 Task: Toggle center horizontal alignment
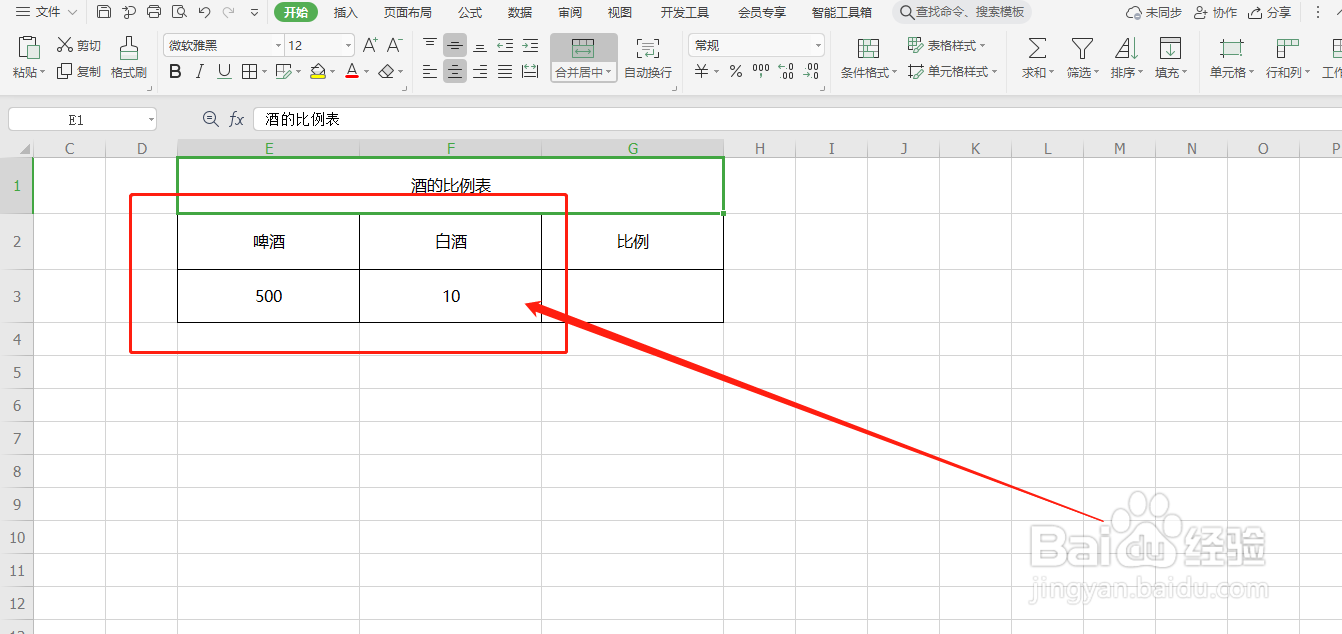(455, 71)
